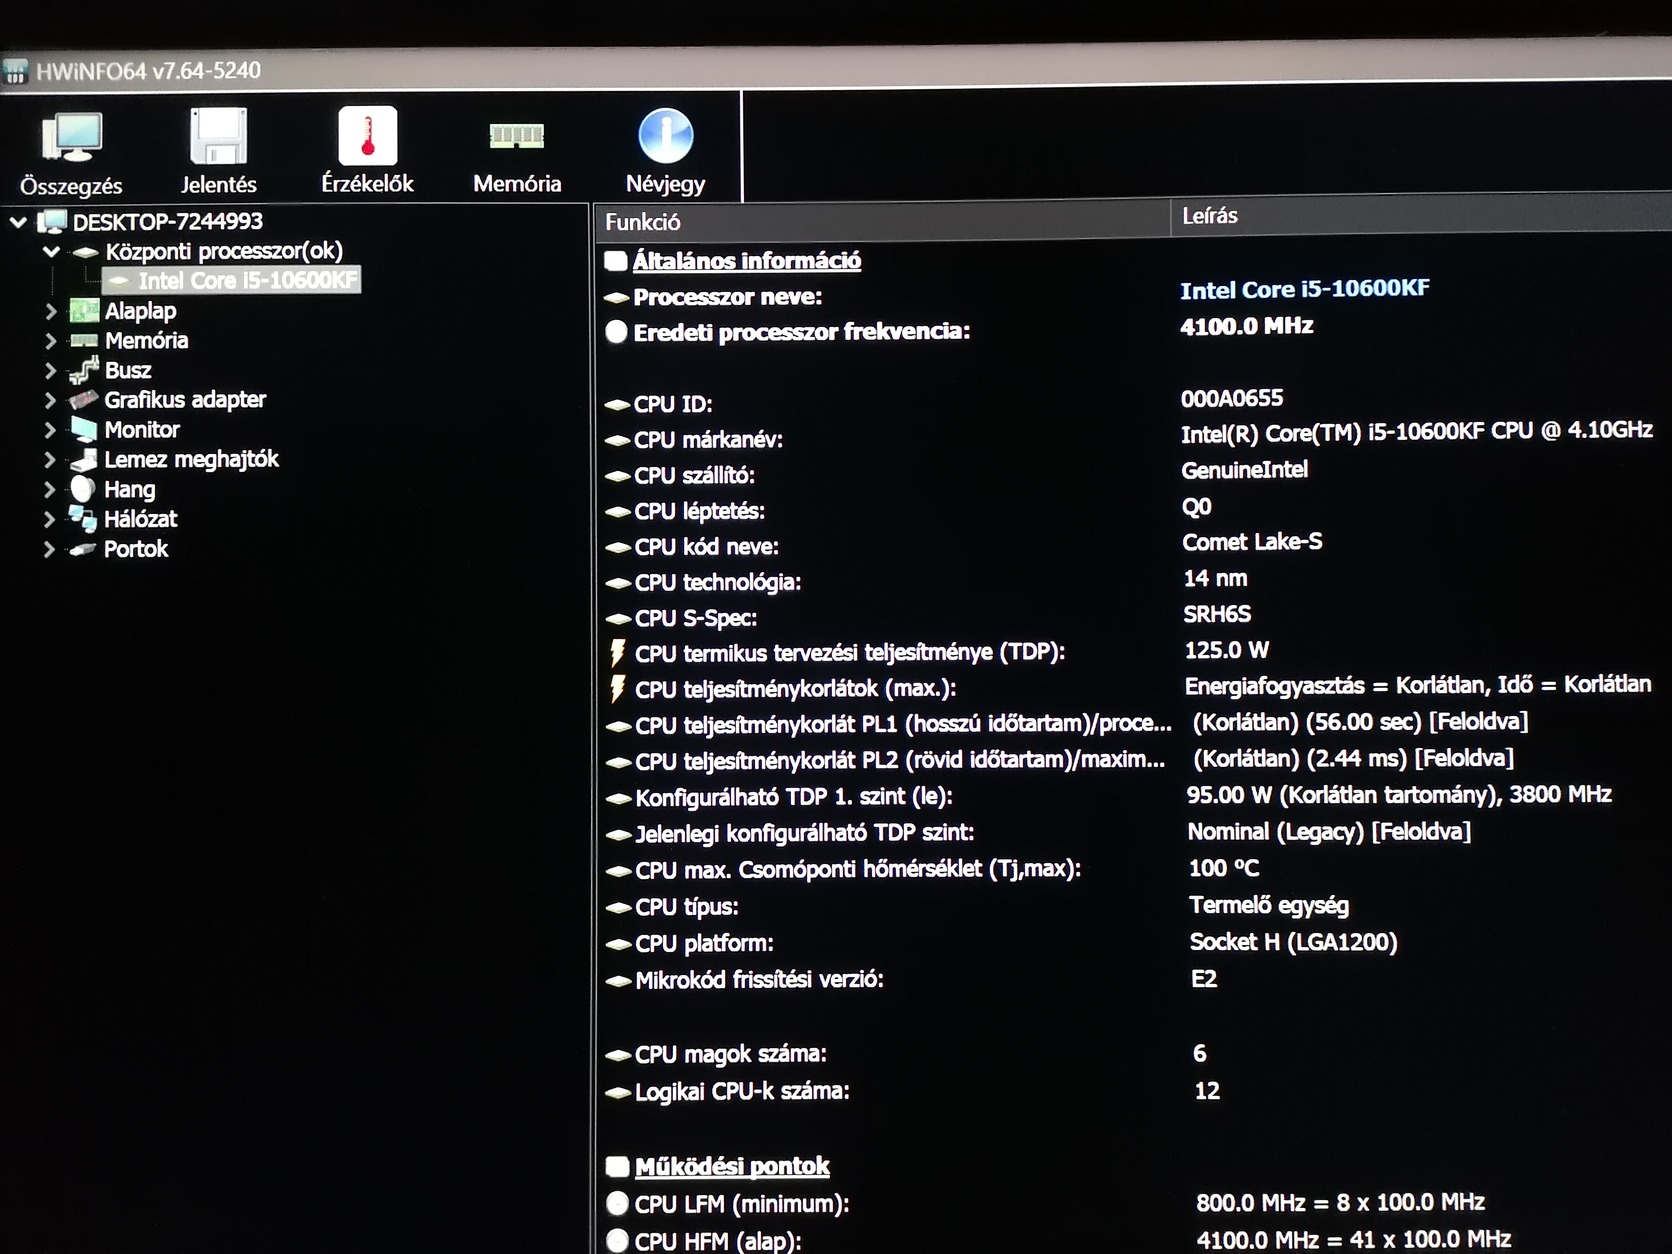Select the CPU S-Spec row label
The image size is (1672, 1254).
tap(695, 618)
